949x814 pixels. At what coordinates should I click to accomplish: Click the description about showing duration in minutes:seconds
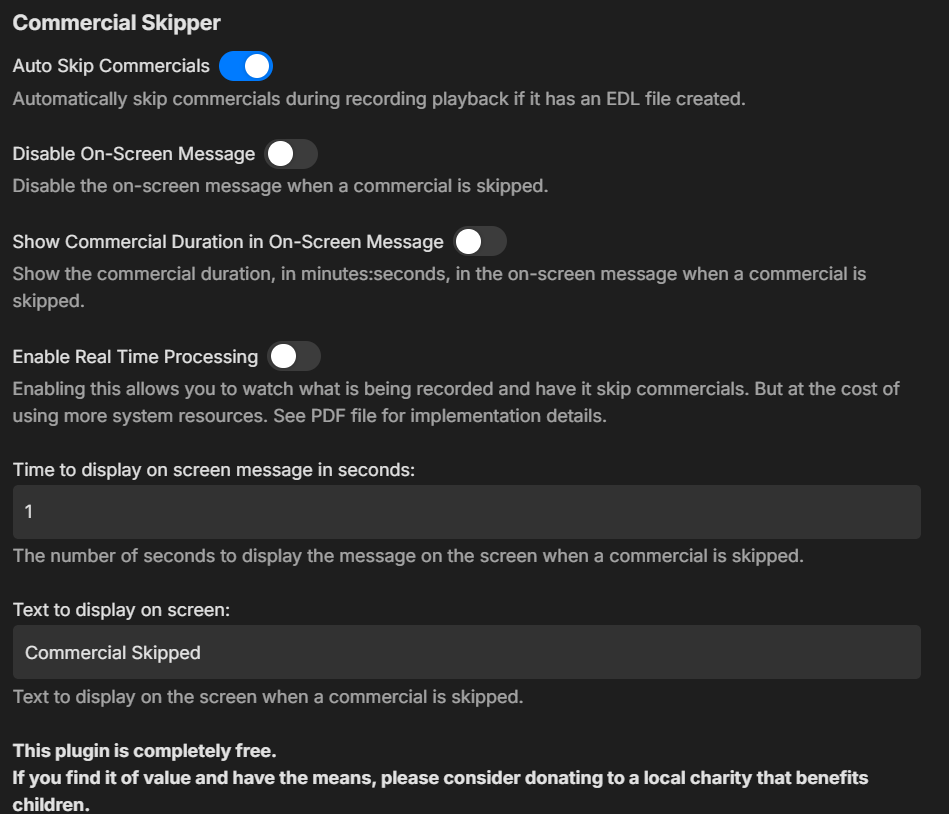point(438,274)
